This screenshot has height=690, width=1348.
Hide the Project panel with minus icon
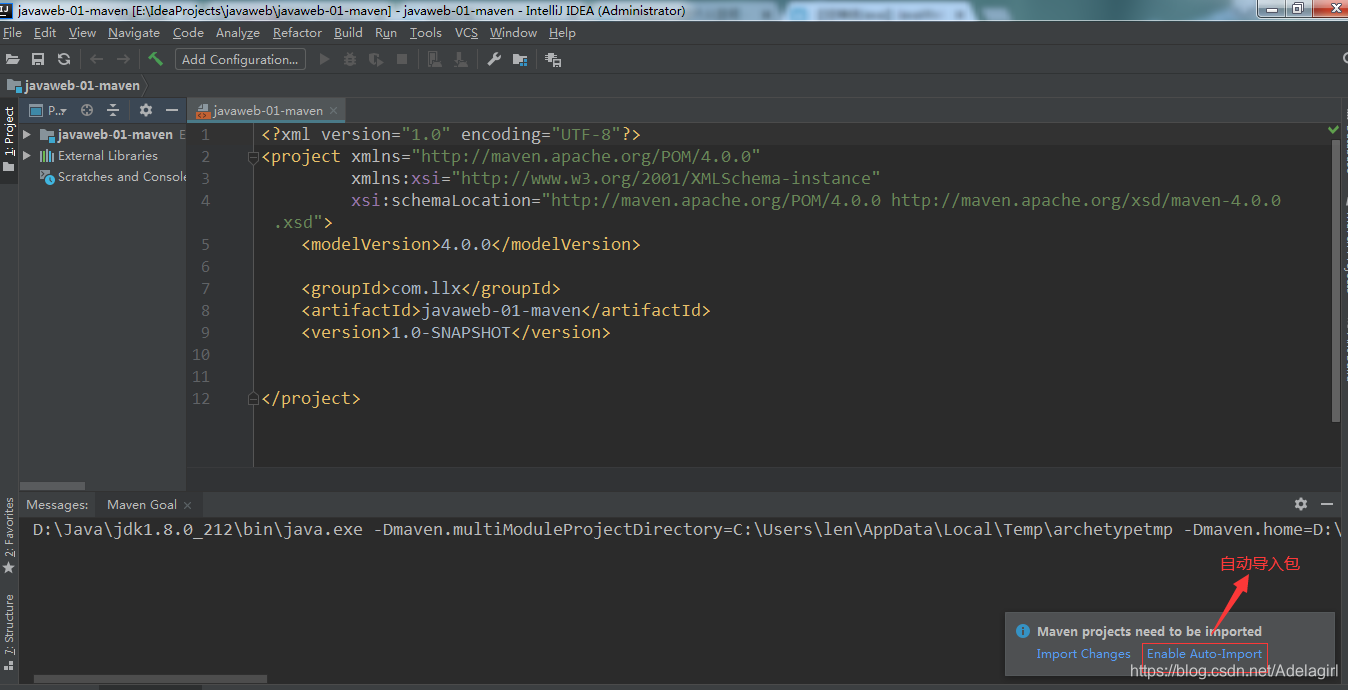click(172, 110)
